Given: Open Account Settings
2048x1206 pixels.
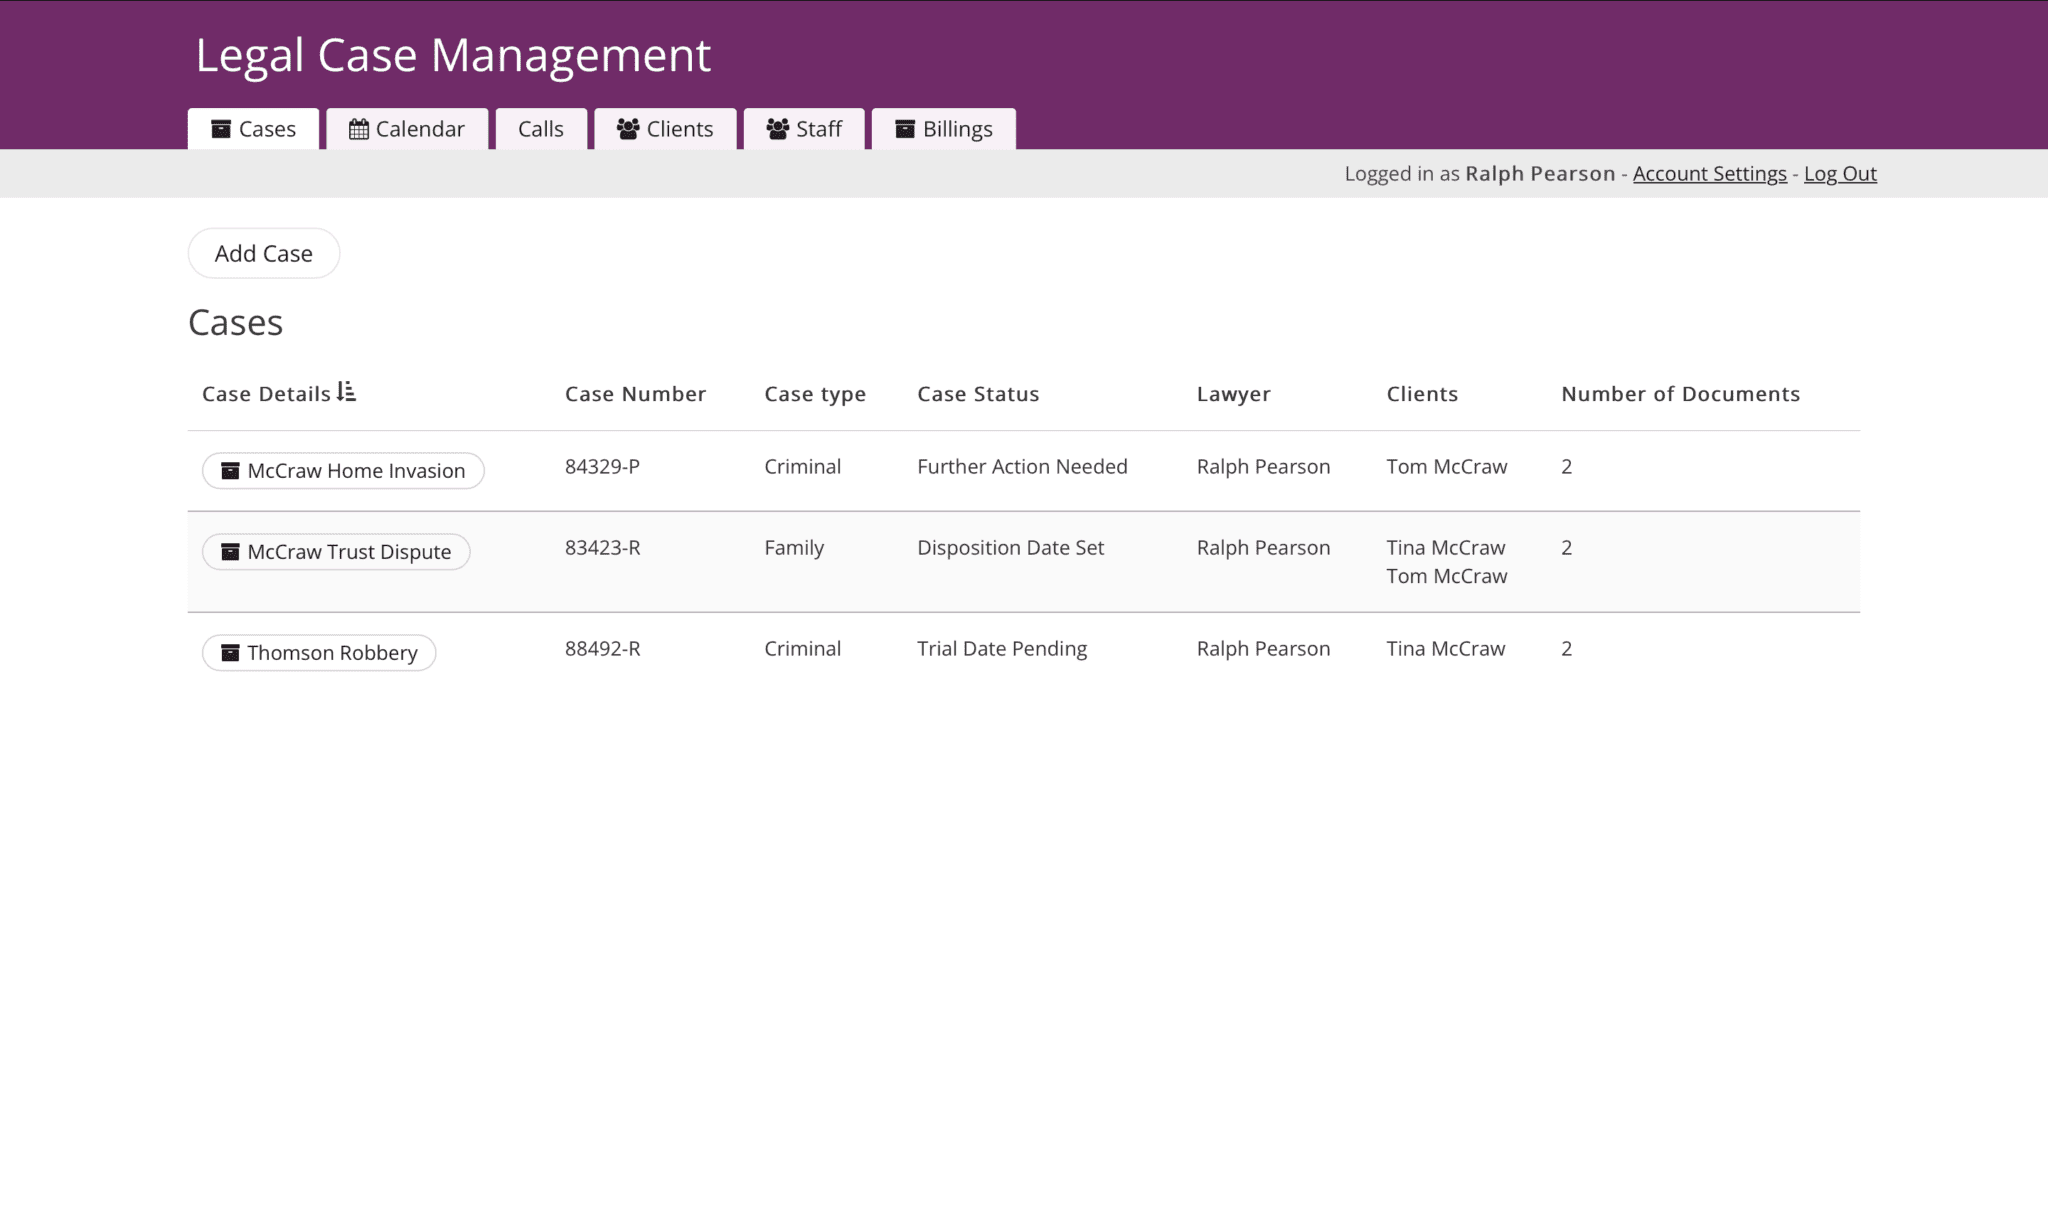Looking at the screenshot, I should click(x=1709, y=173).
